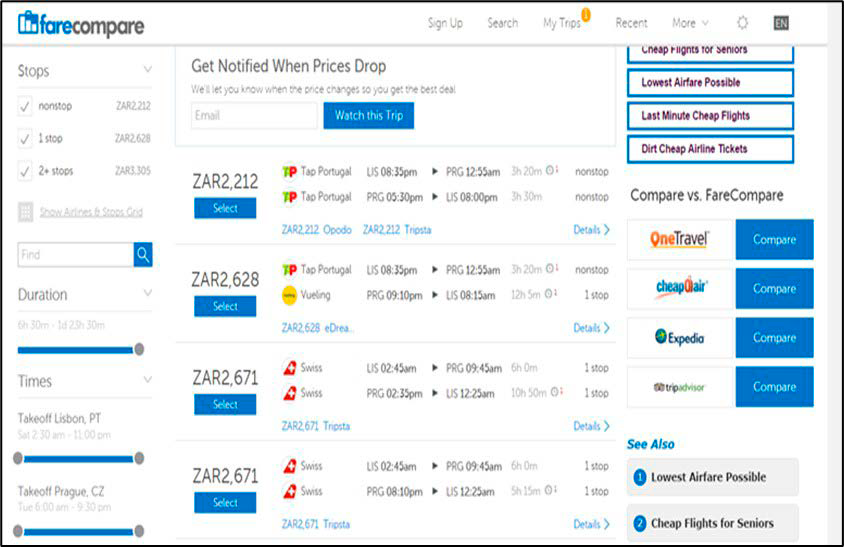Click the FareCompare logo

click(x=81, y=24)
